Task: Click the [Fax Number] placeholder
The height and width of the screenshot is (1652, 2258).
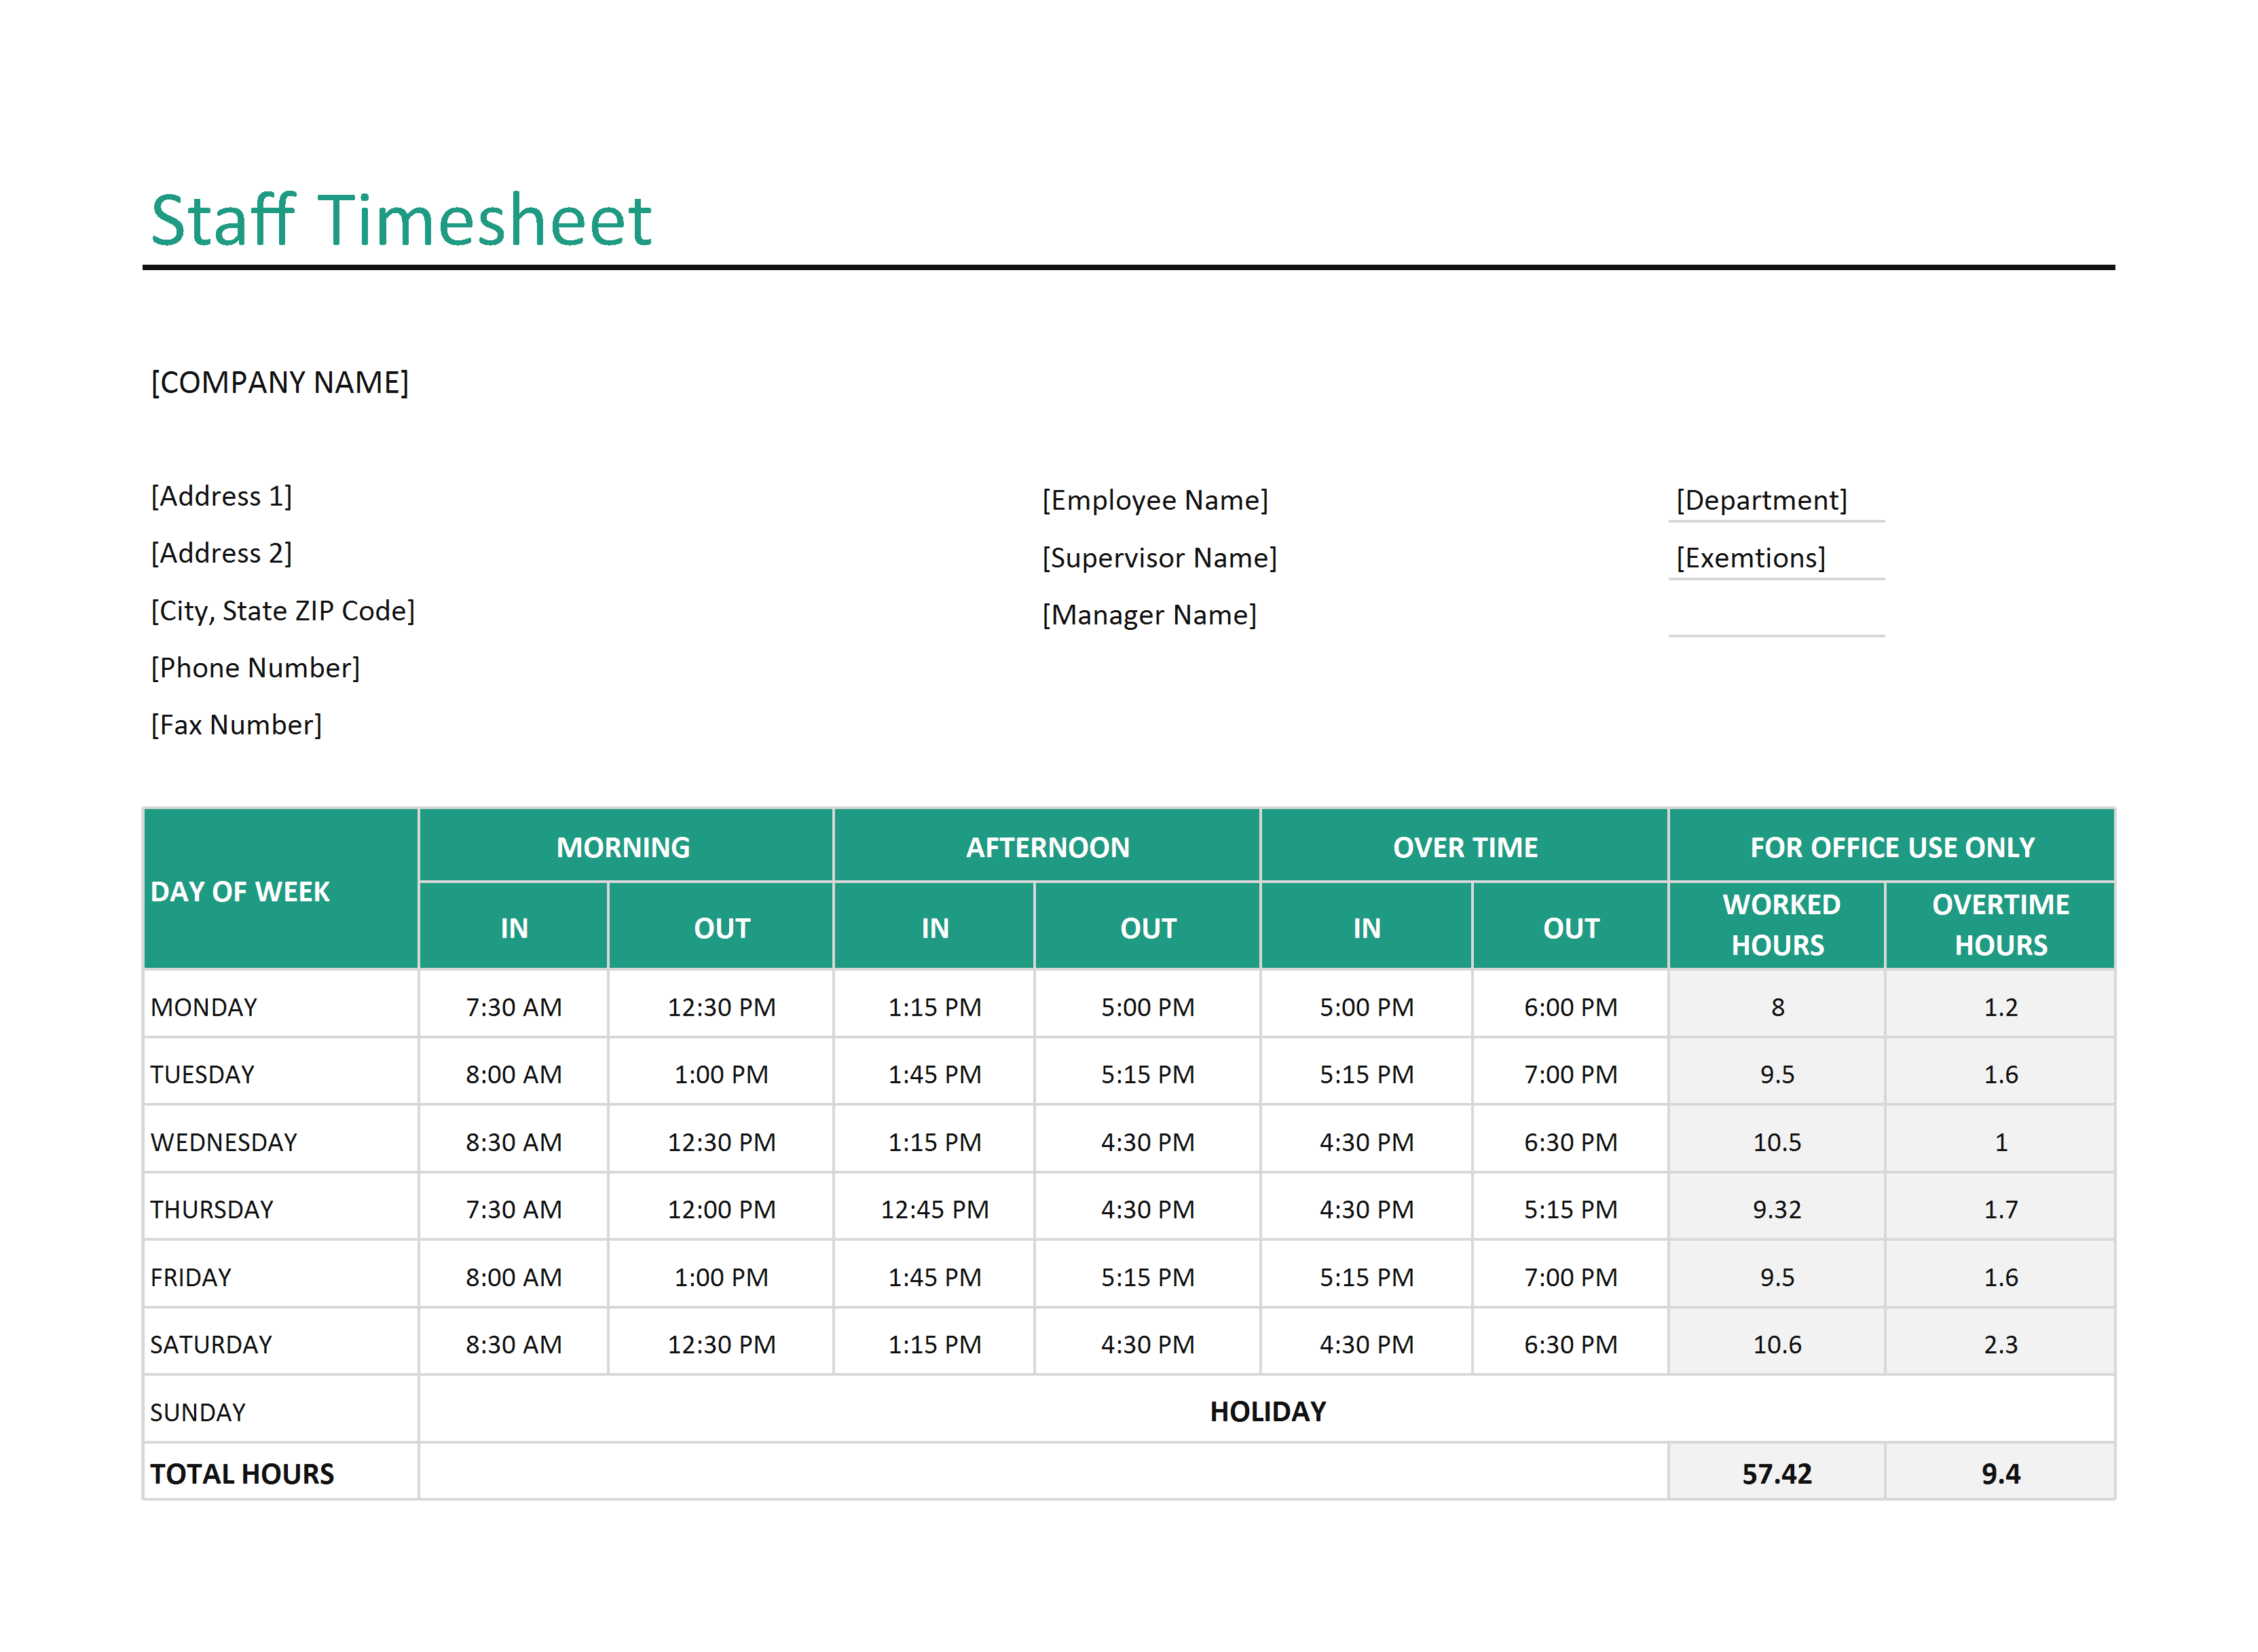Action: click(236, 725)
